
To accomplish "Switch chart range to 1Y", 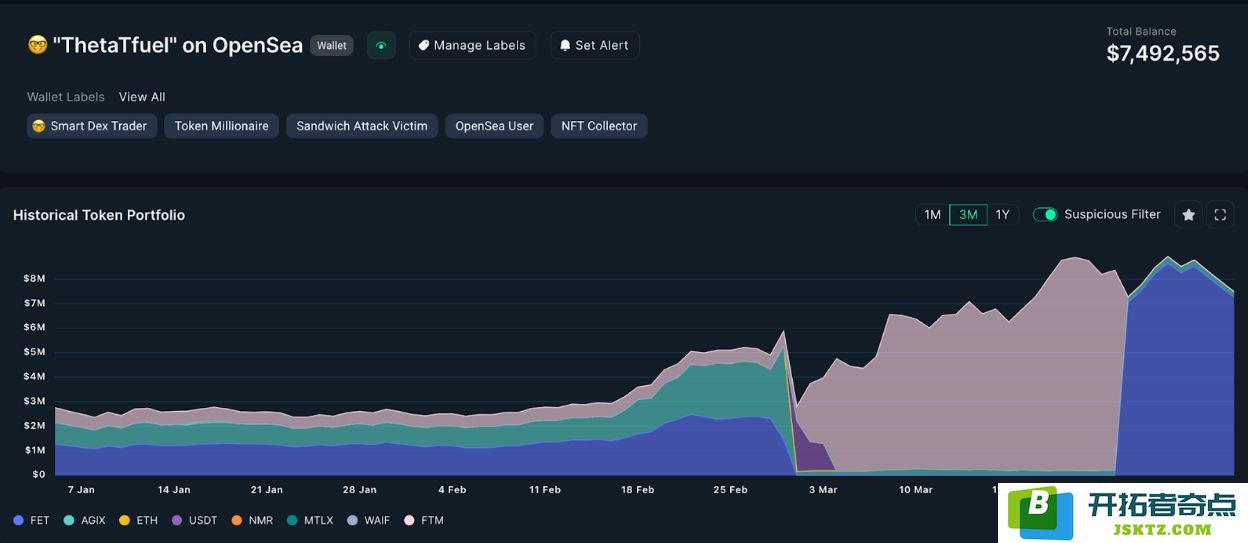I will (x=1003, y=215).
